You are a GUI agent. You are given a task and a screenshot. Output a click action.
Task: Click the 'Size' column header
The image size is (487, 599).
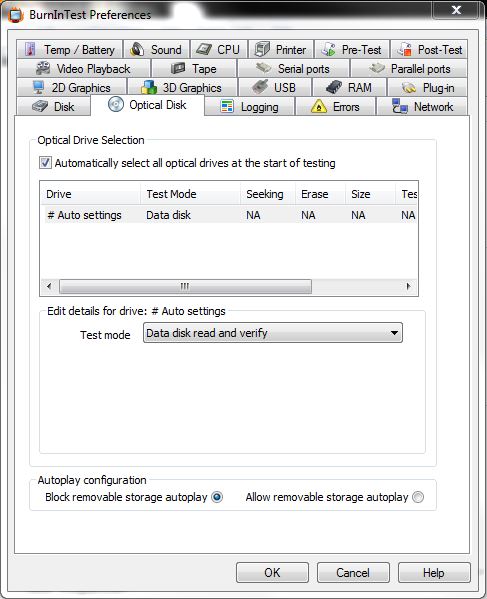click(371, 194)
